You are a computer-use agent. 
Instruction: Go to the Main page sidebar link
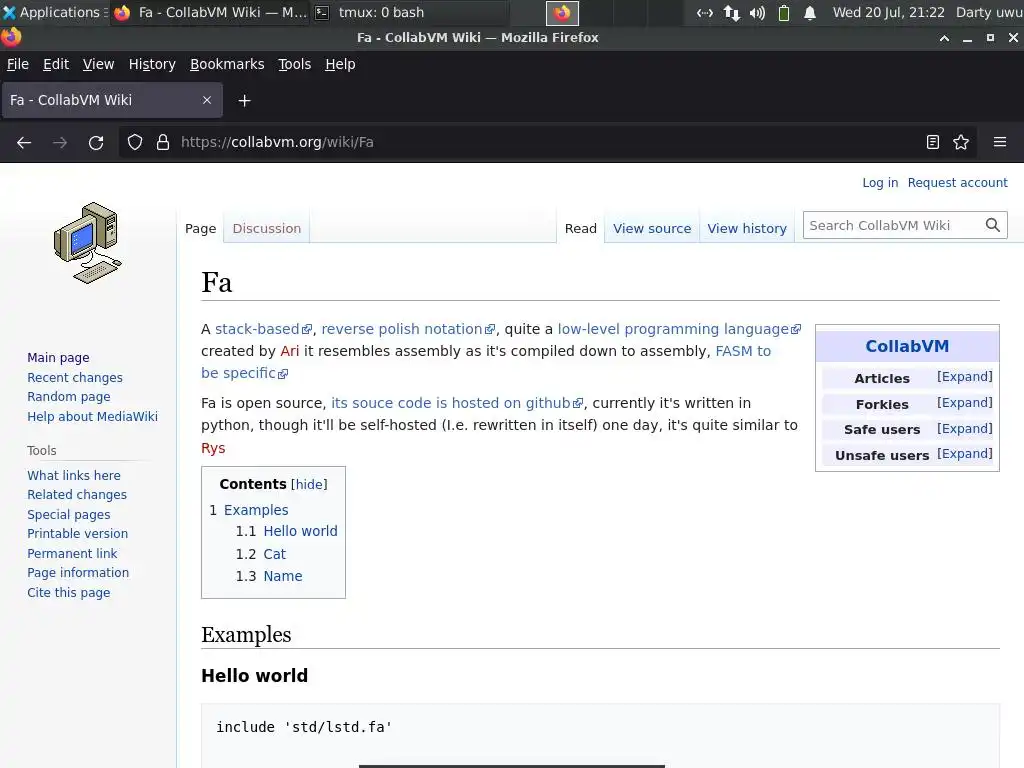coord(58,357)
